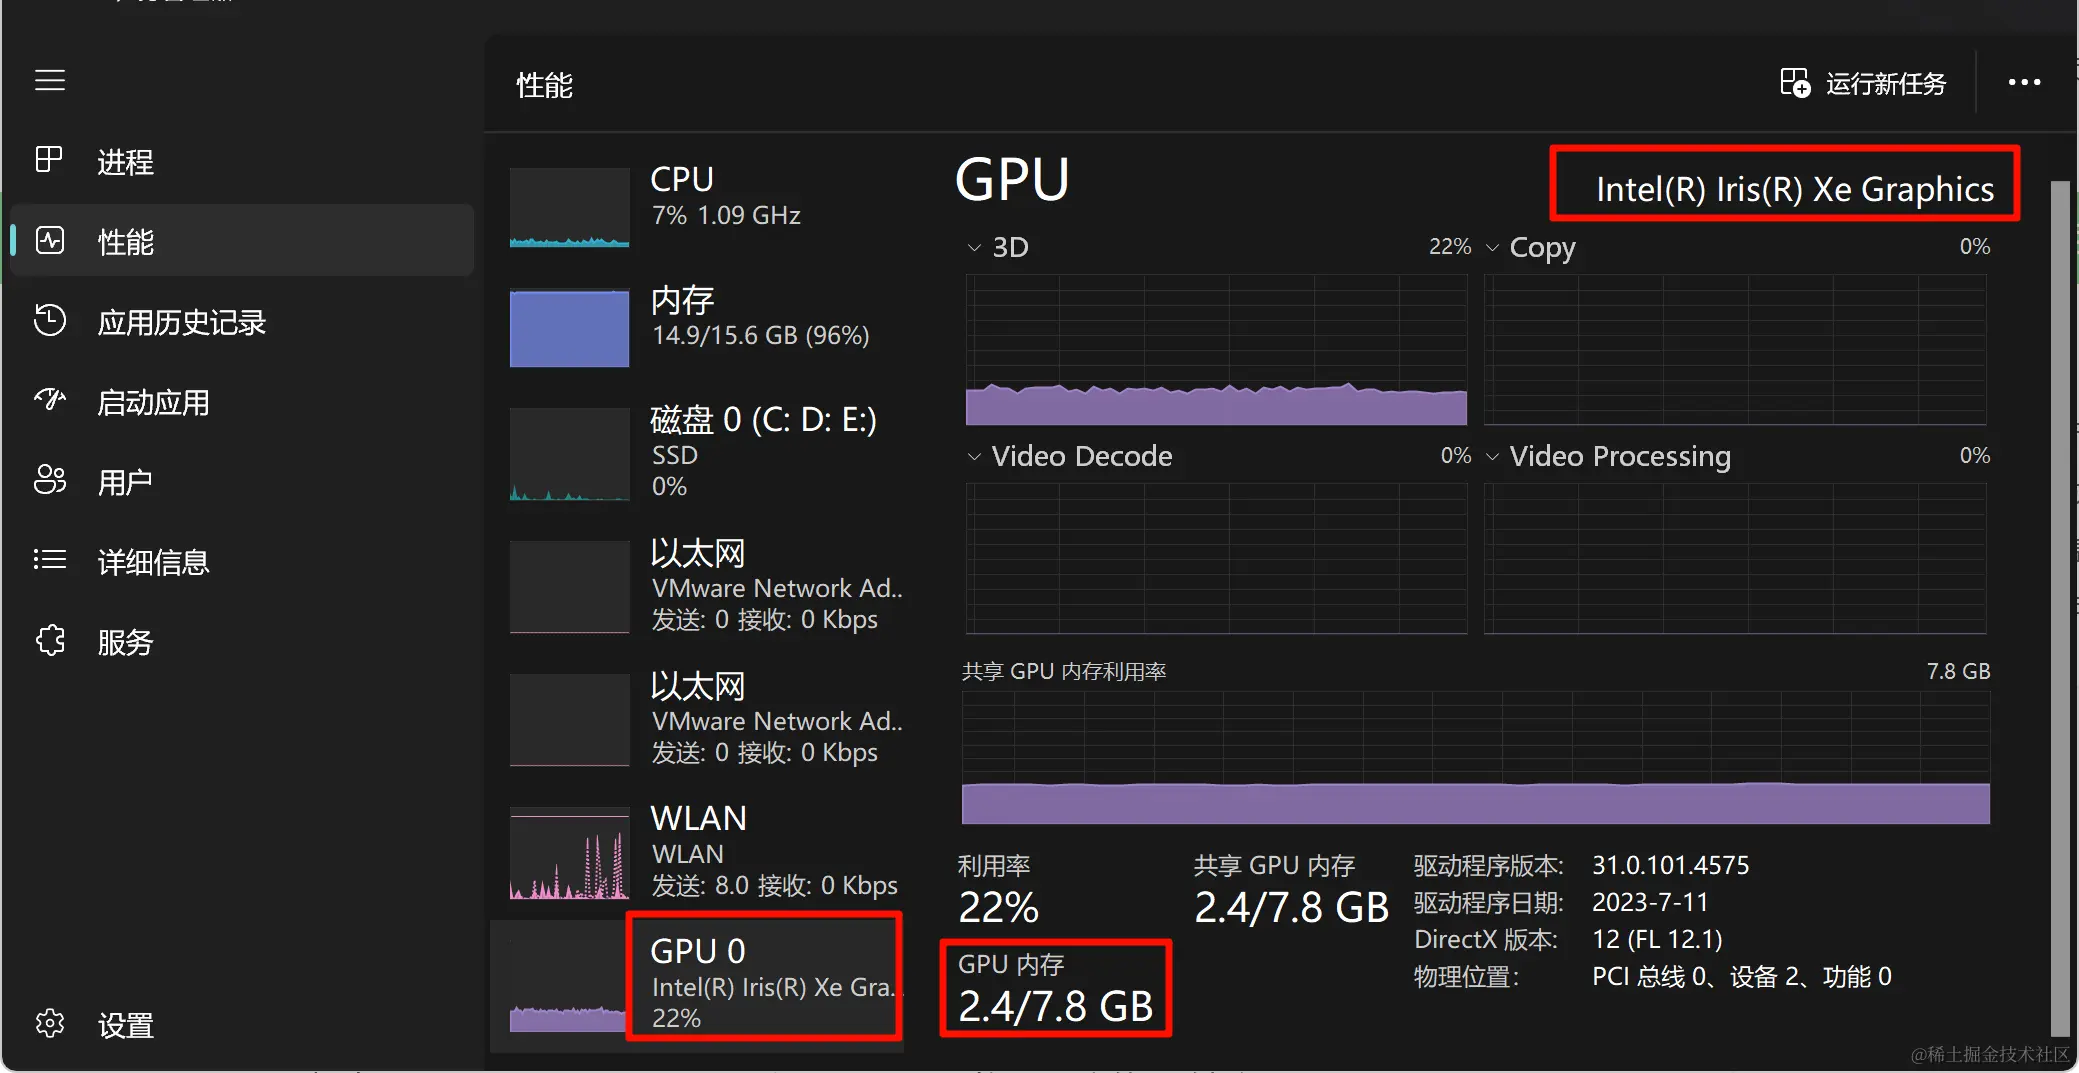Select 内存 mini usage graph
Image resolution: width=2079 pixels, height=1073 pixels.
click(x=569, y=328)
